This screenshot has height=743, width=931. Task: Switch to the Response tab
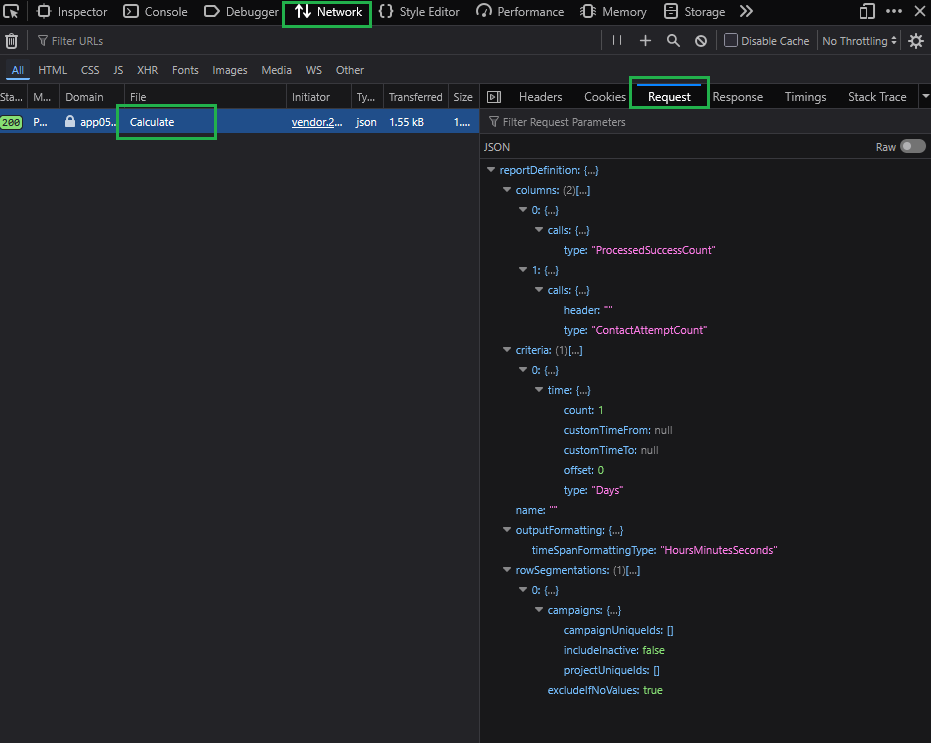tap(737, 97)
